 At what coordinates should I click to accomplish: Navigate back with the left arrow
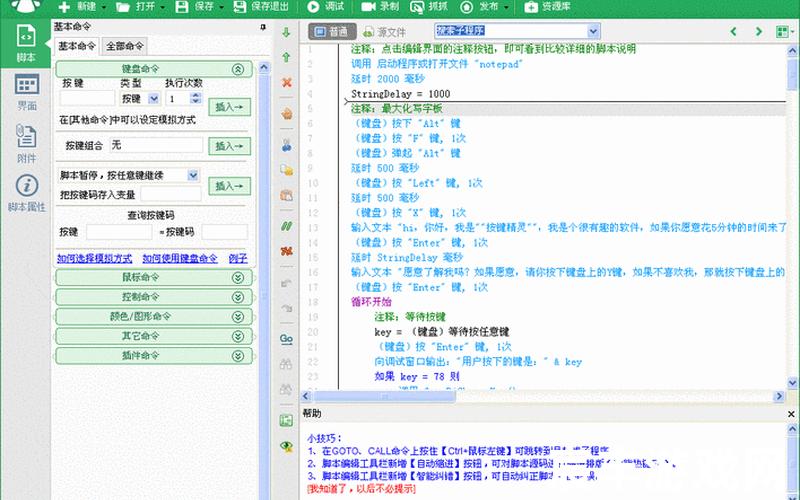(x=733, y=32)
